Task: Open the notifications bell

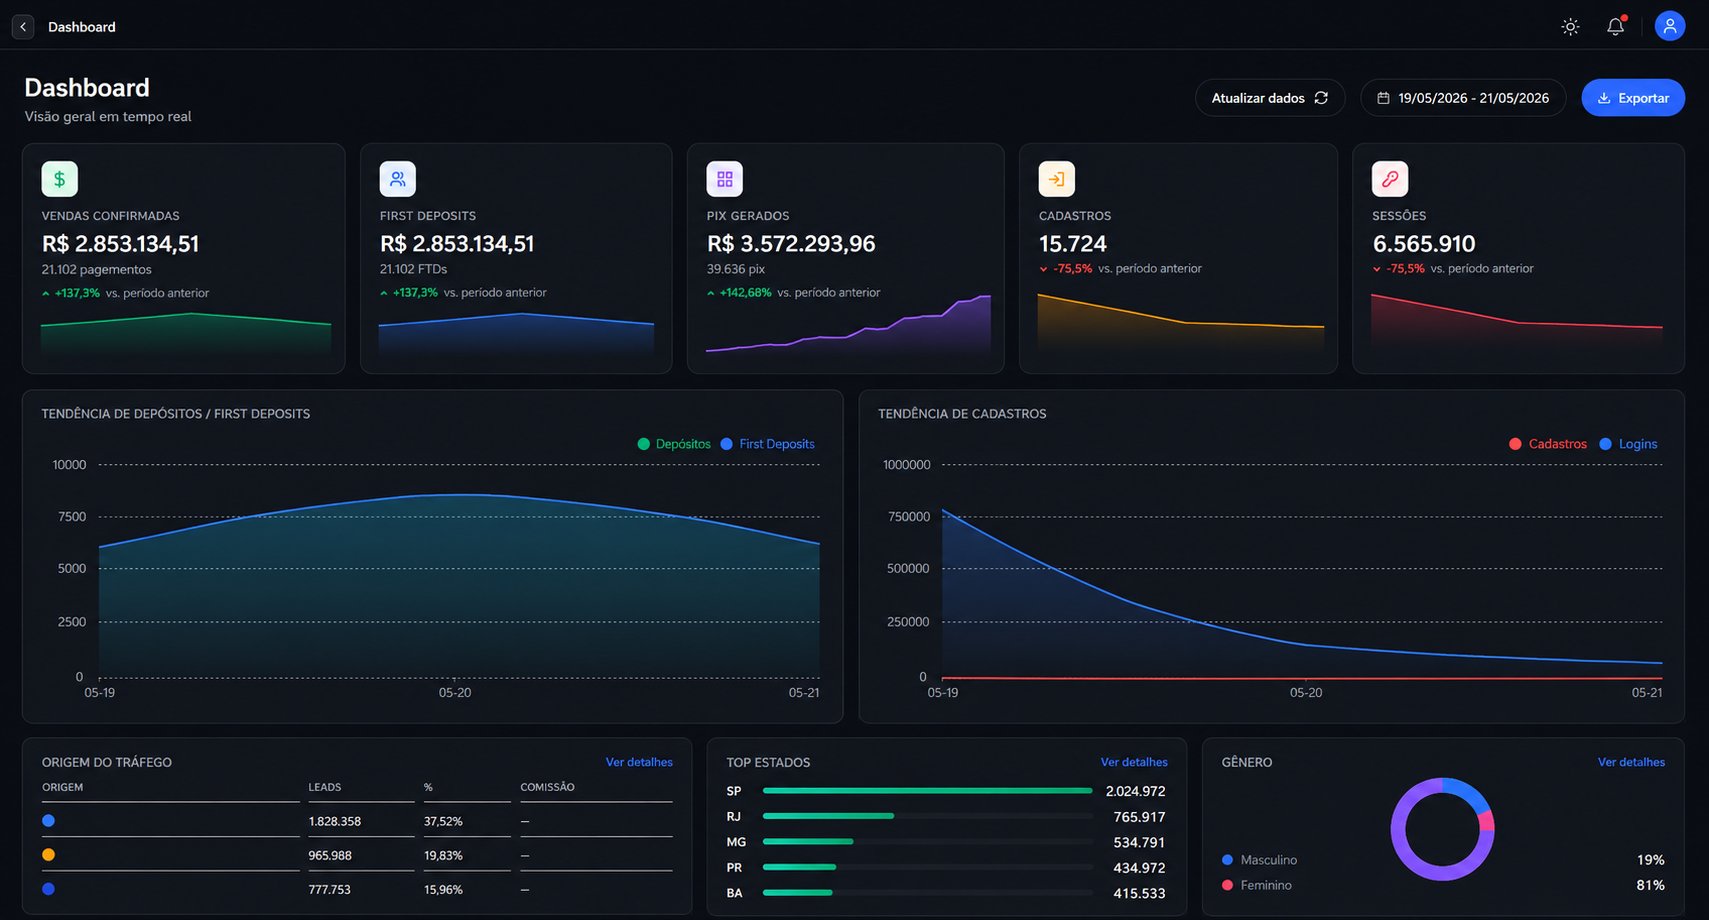Action: tap(1615, 27)
